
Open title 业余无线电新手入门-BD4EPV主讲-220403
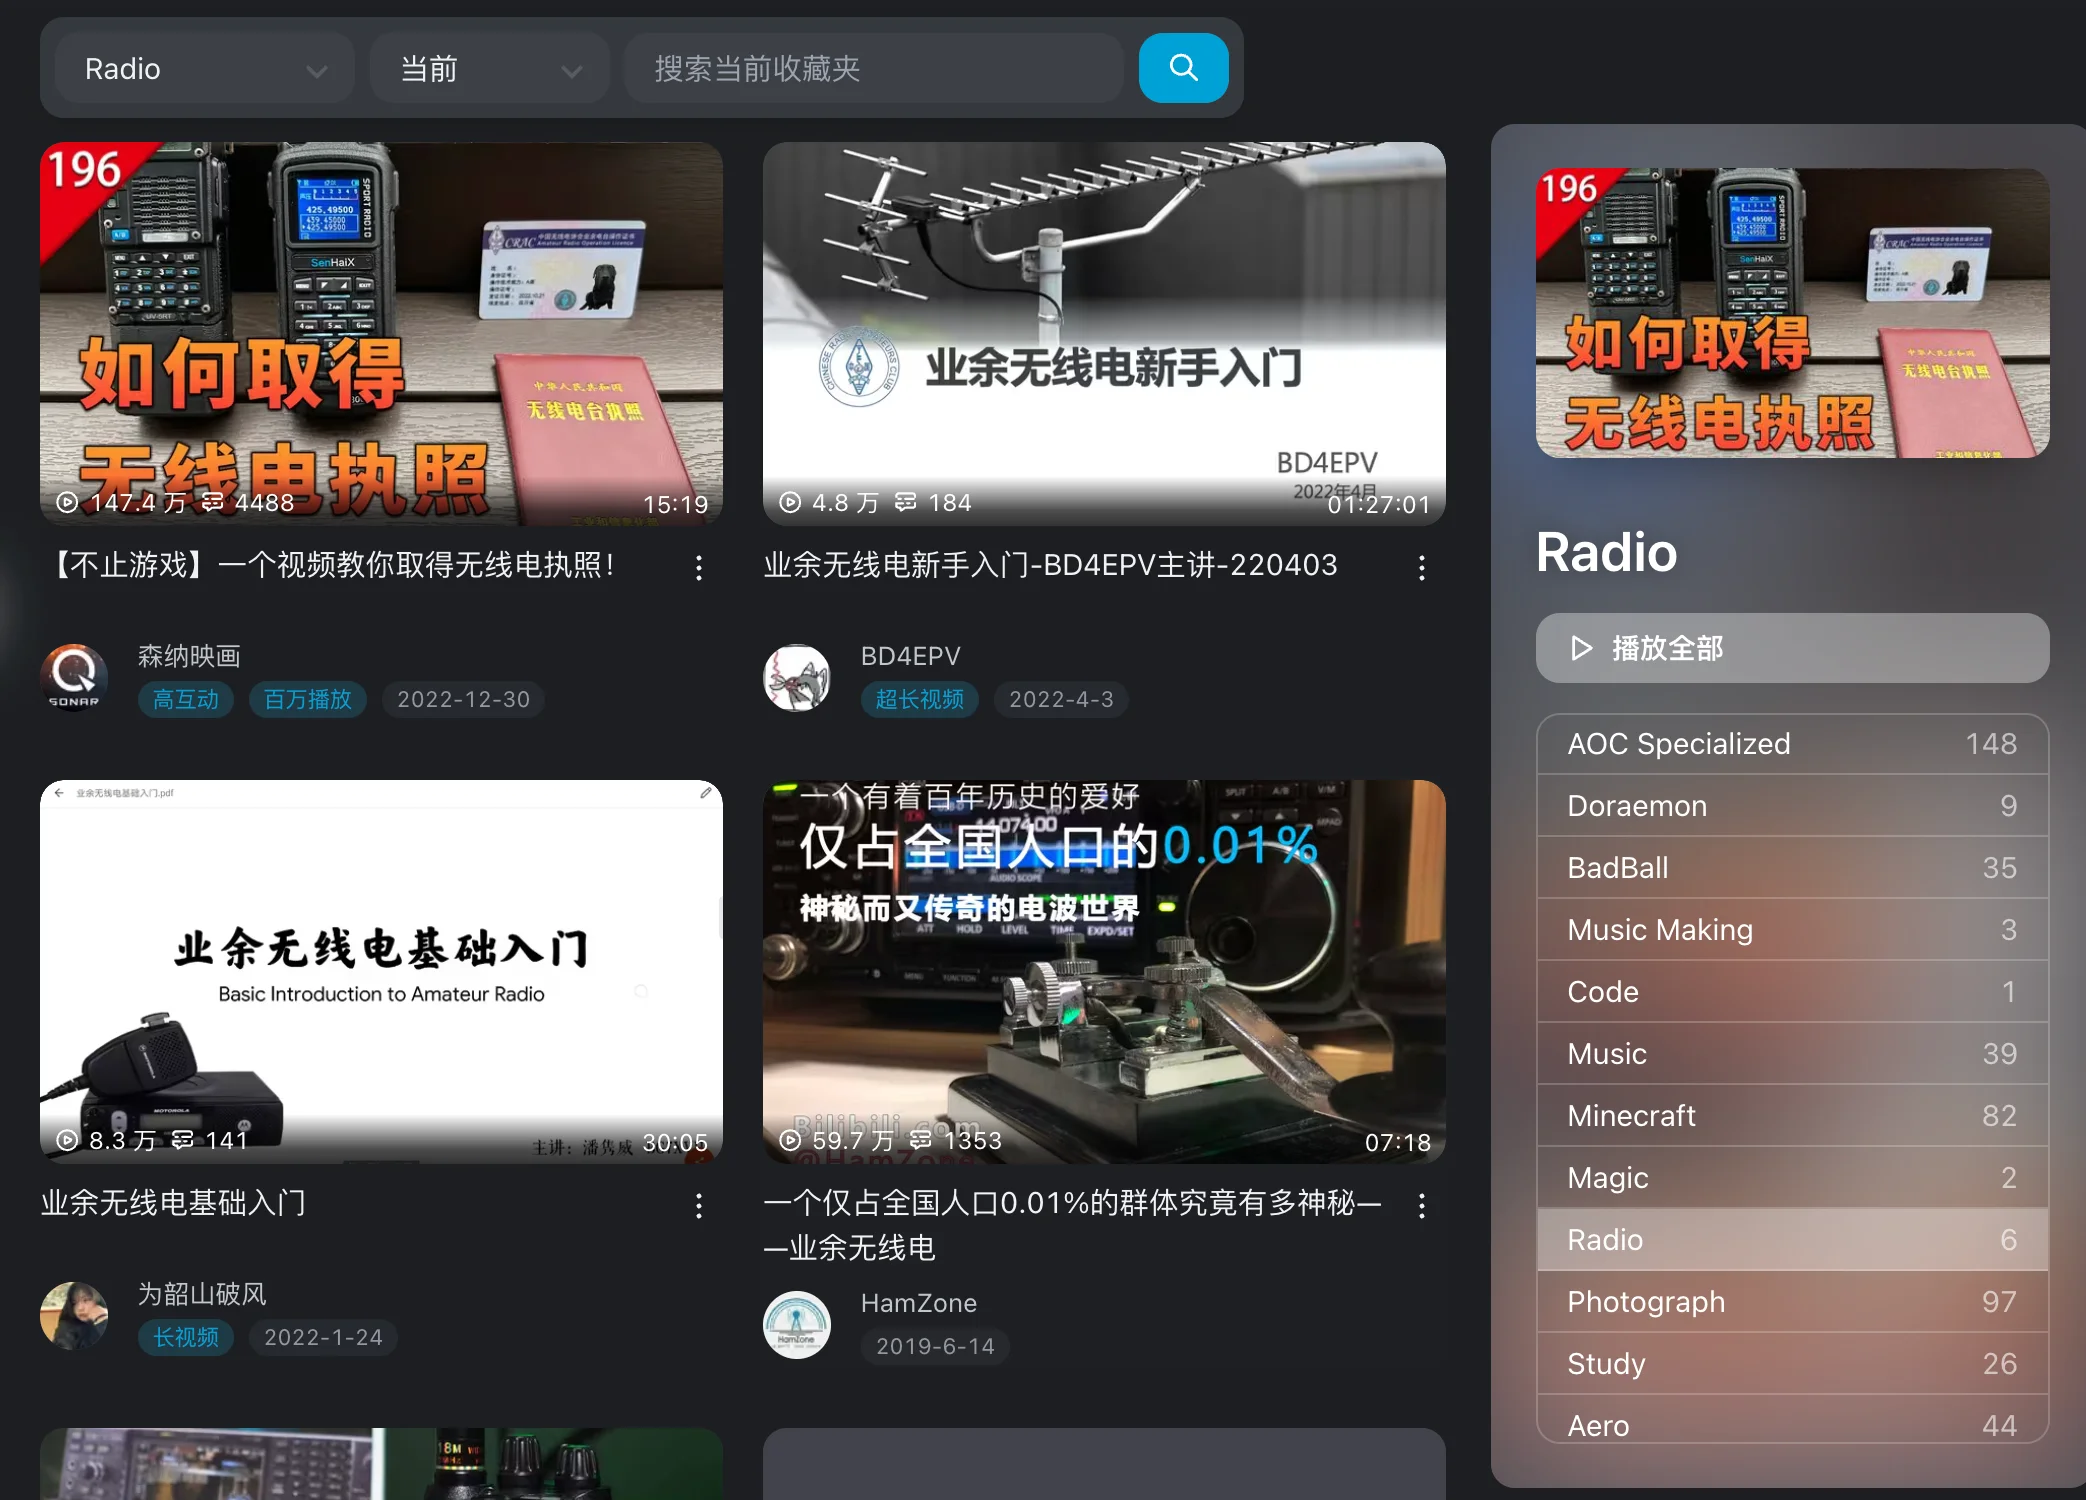point(1050,566)
